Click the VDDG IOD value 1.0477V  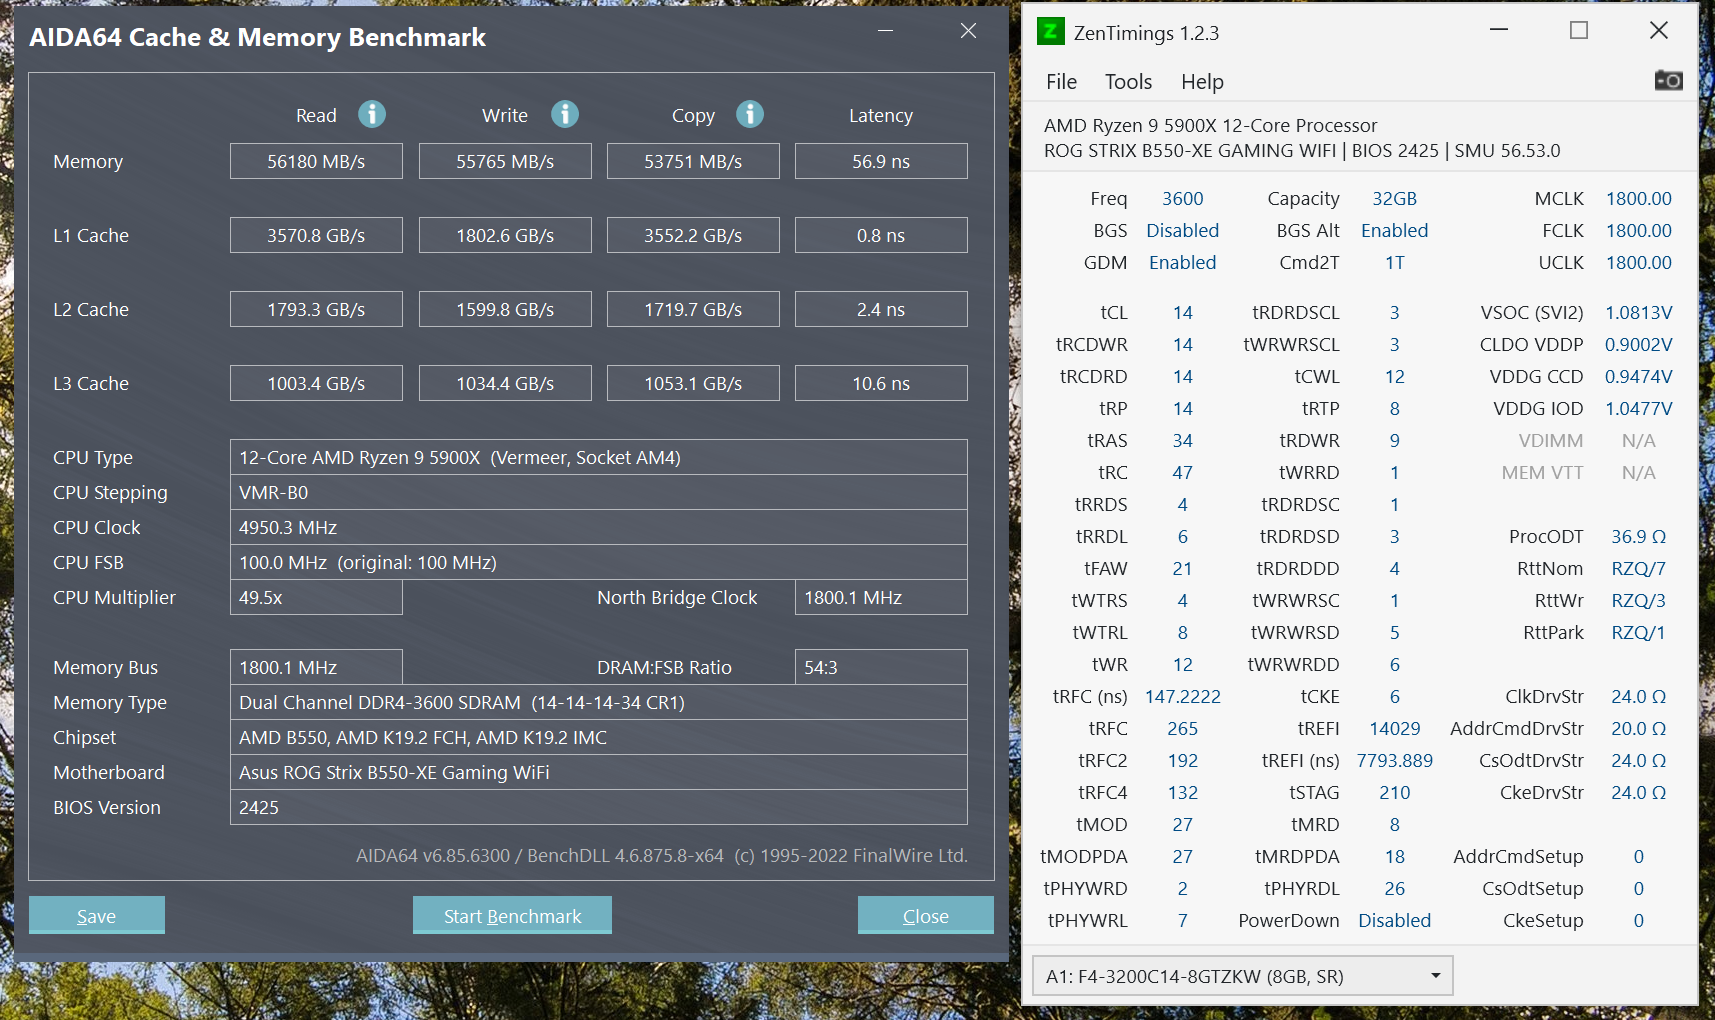(1638, 409)
